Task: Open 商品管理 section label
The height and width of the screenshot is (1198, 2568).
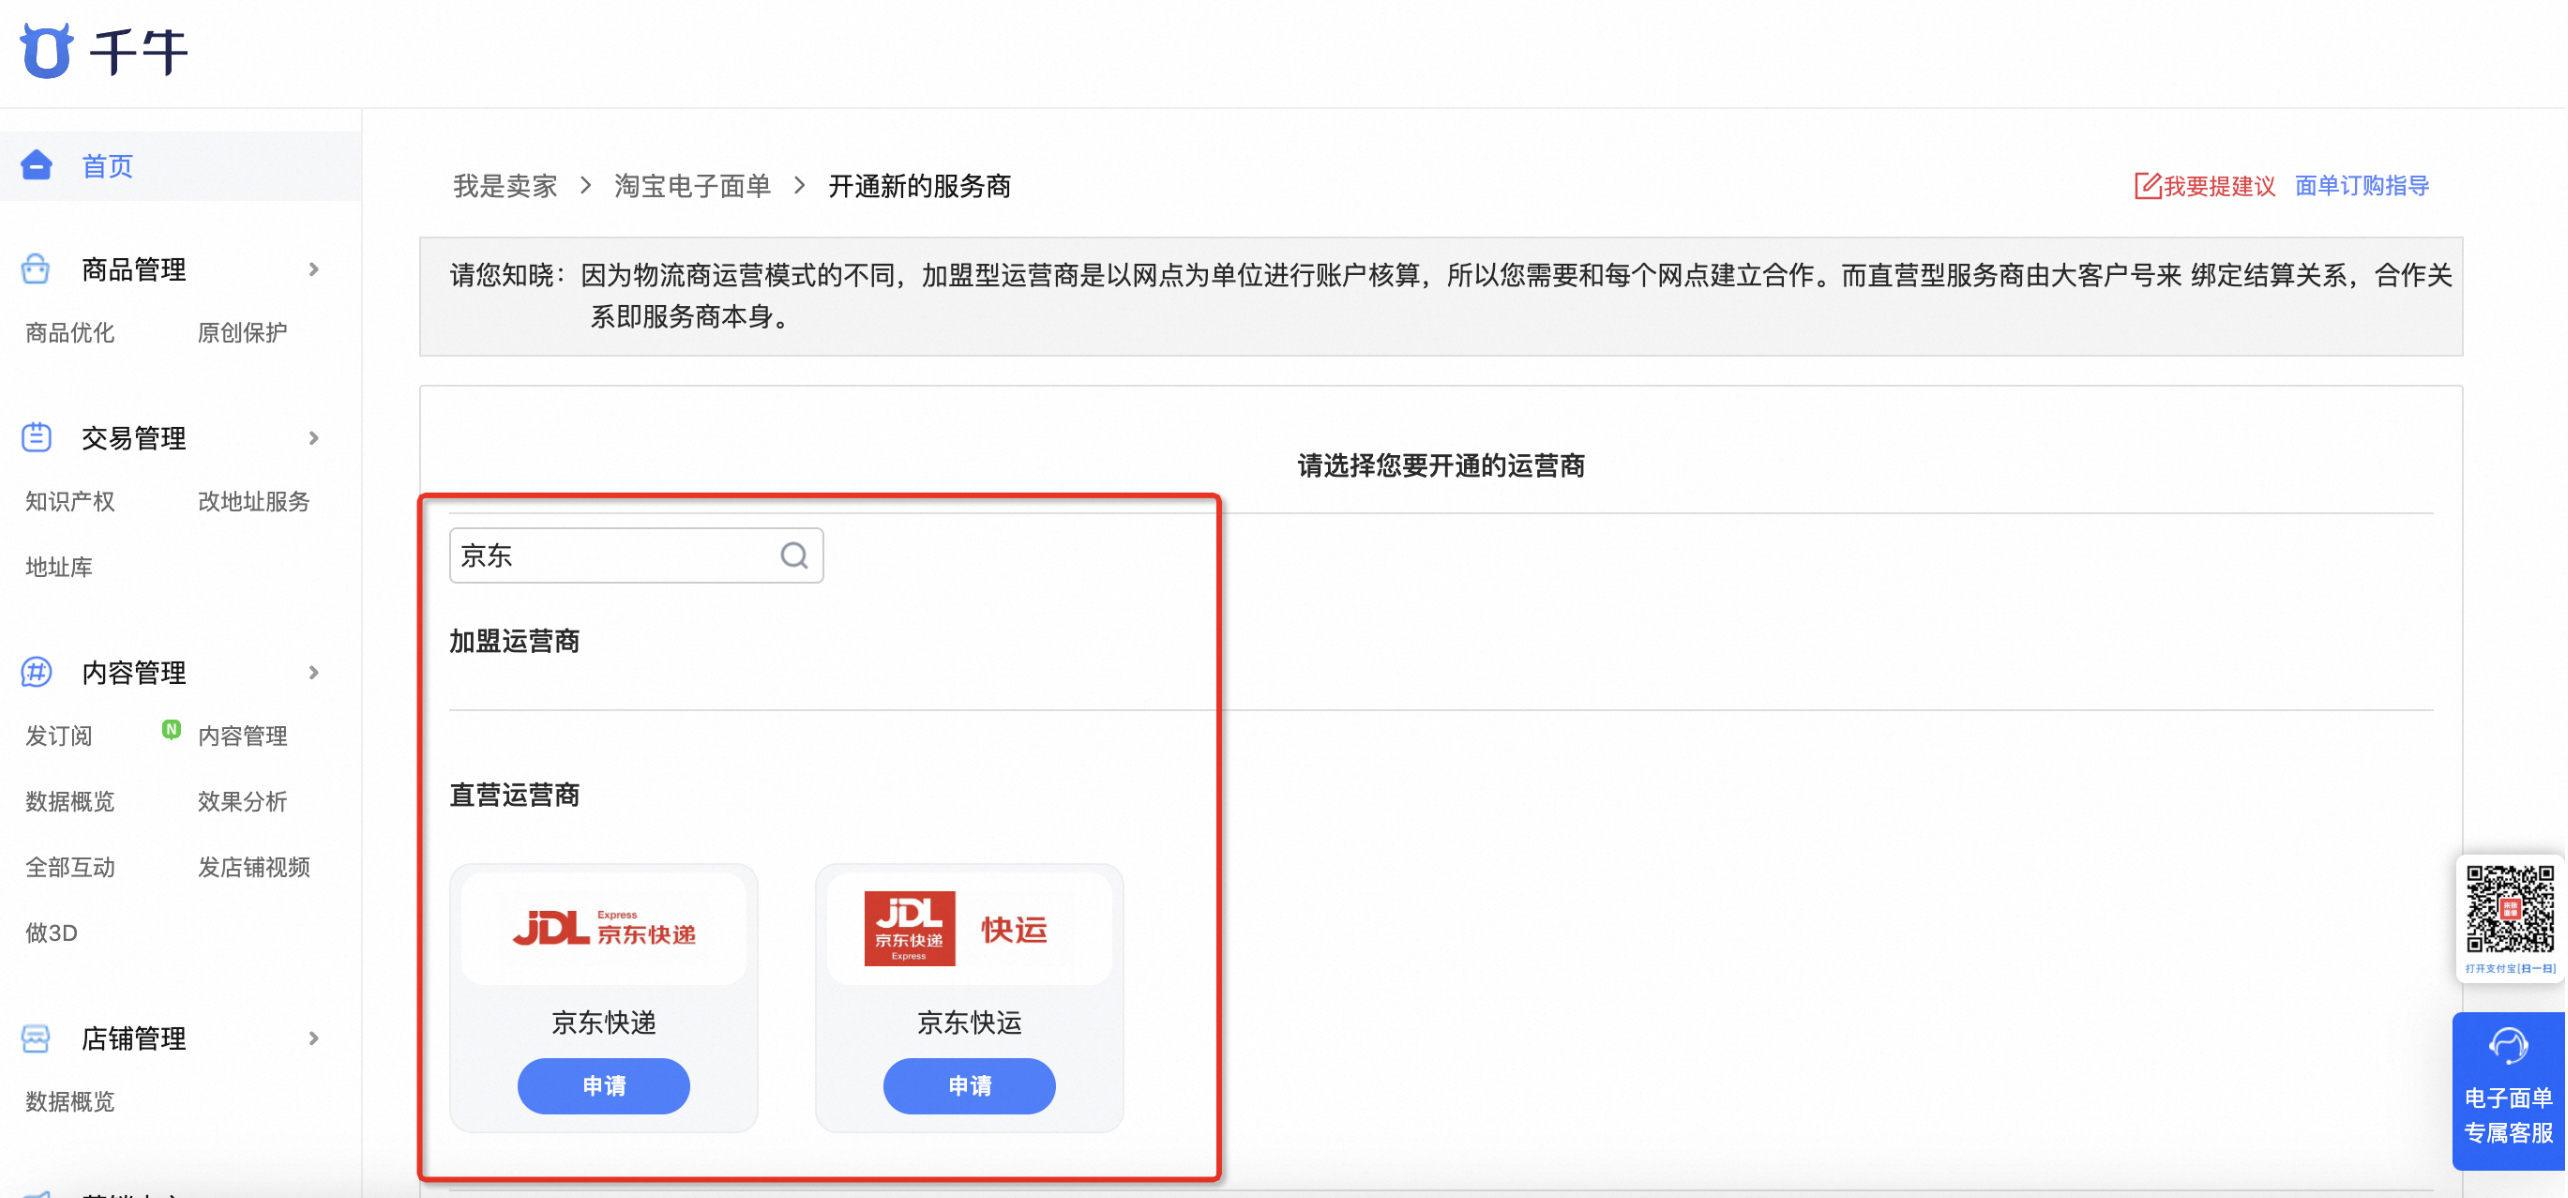Action: [x=134, y=270]
